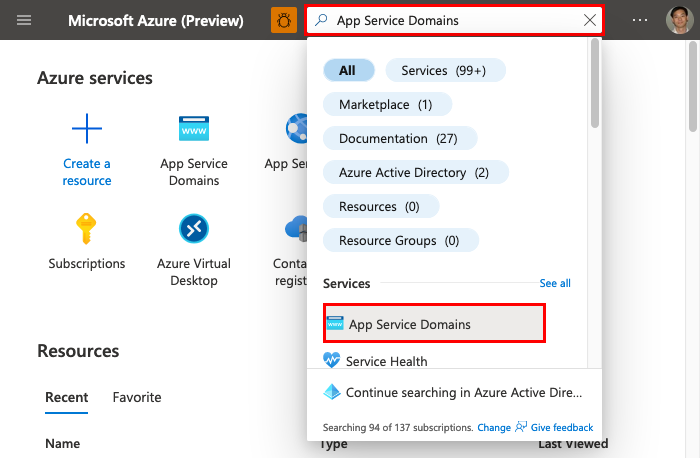The width and height of the screenshot is (700, 458).
Task: Click the orange bug report icon
Action: point(283,20)
